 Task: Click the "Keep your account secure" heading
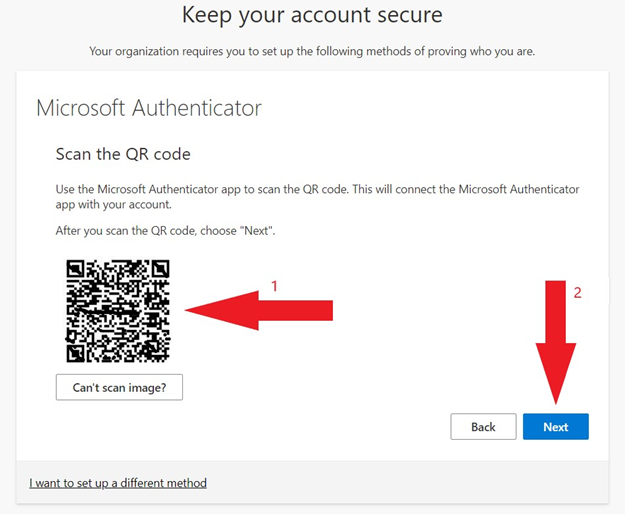pyautogui.click(x=312, y=15)
